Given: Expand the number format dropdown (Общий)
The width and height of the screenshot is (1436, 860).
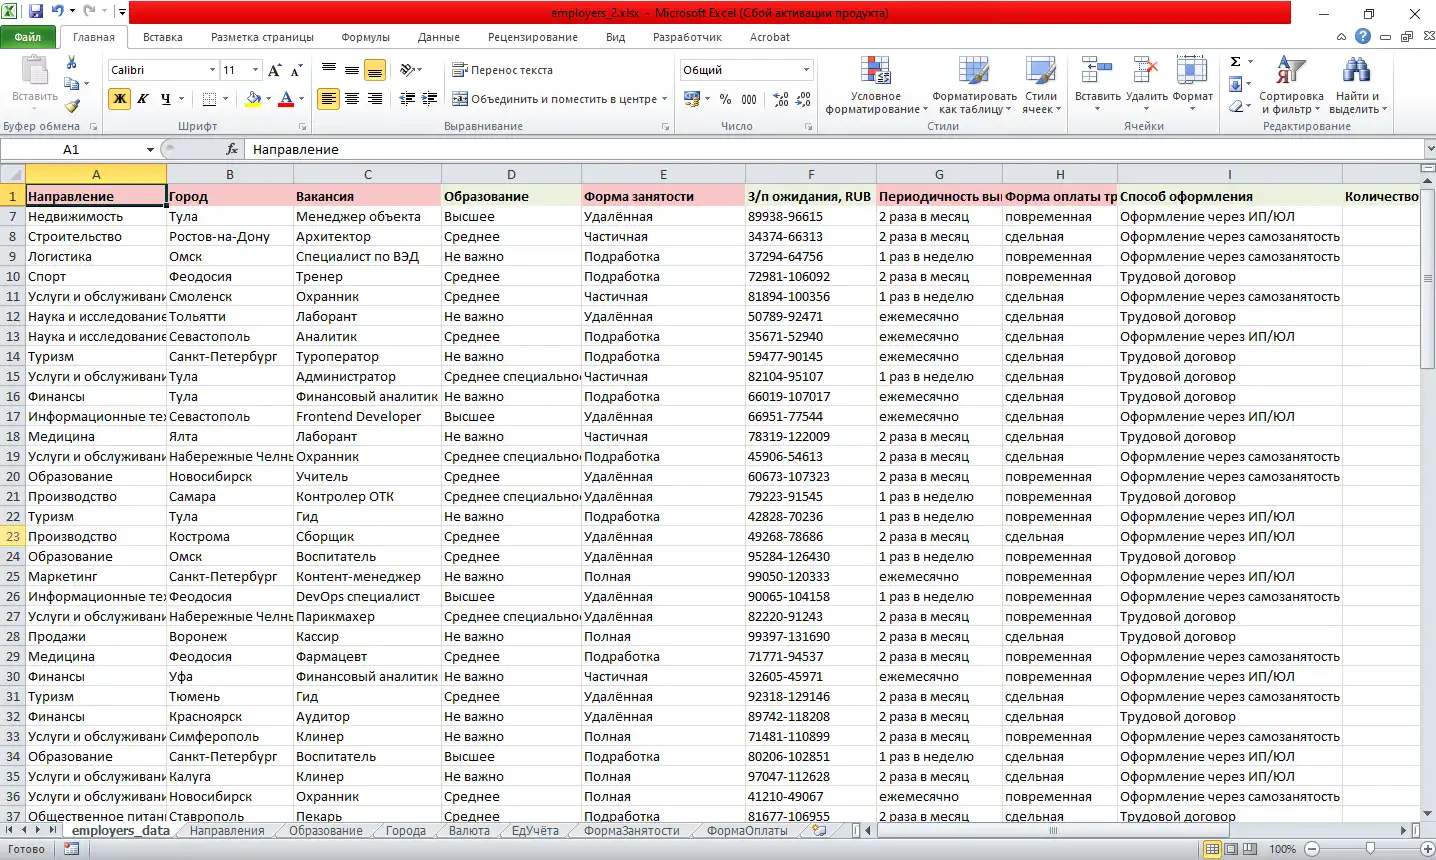Looking at the screenshot, I should click(806, 70).
